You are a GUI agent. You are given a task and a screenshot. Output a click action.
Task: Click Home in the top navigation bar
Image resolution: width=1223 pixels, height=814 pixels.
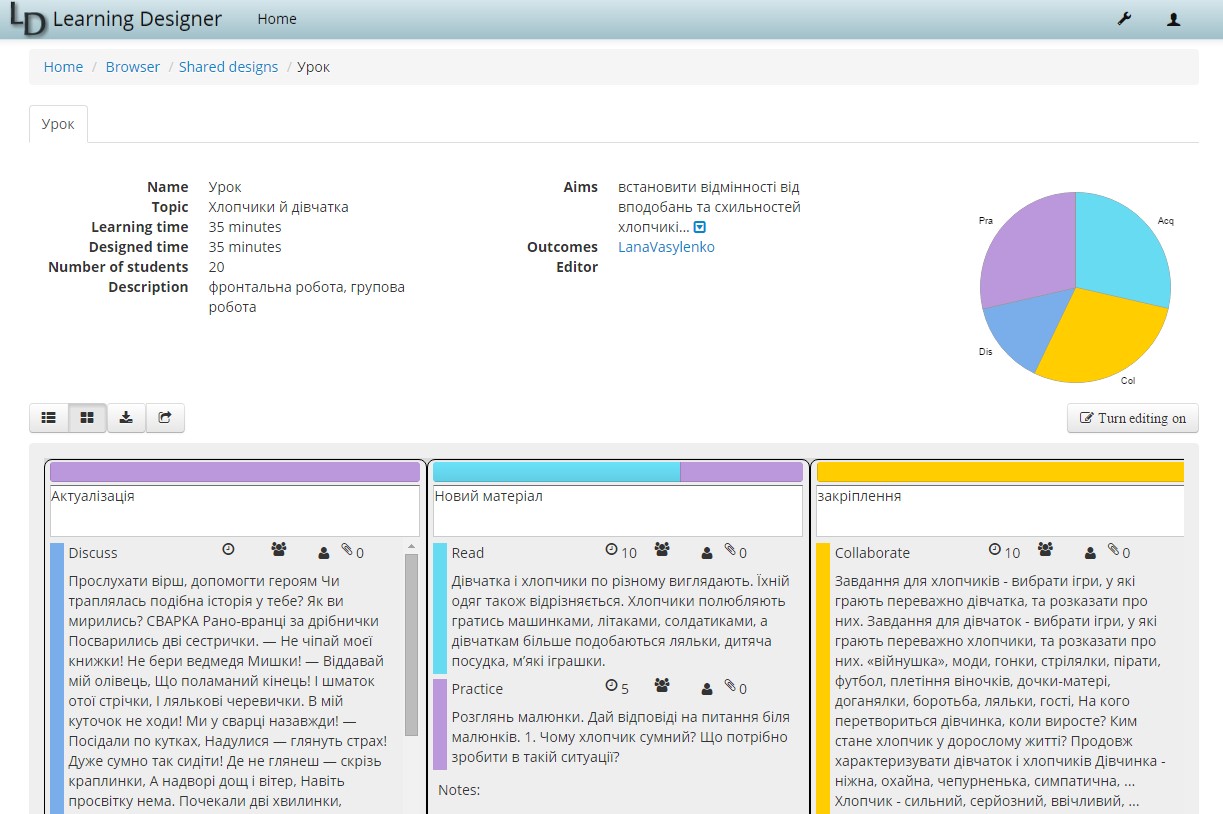276,18
